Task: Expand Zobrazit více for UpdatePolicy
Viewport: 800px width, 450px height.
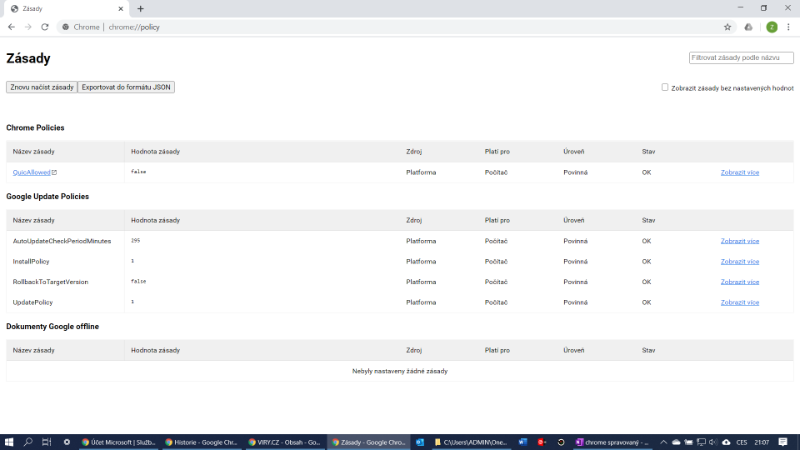Action: [x=740, y=302]
